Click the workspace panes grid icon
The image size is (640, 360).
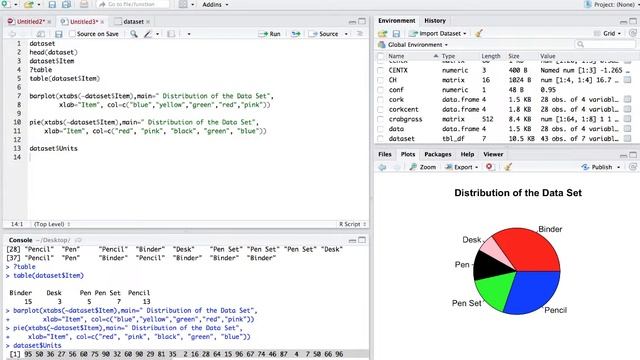click(183, 4)
